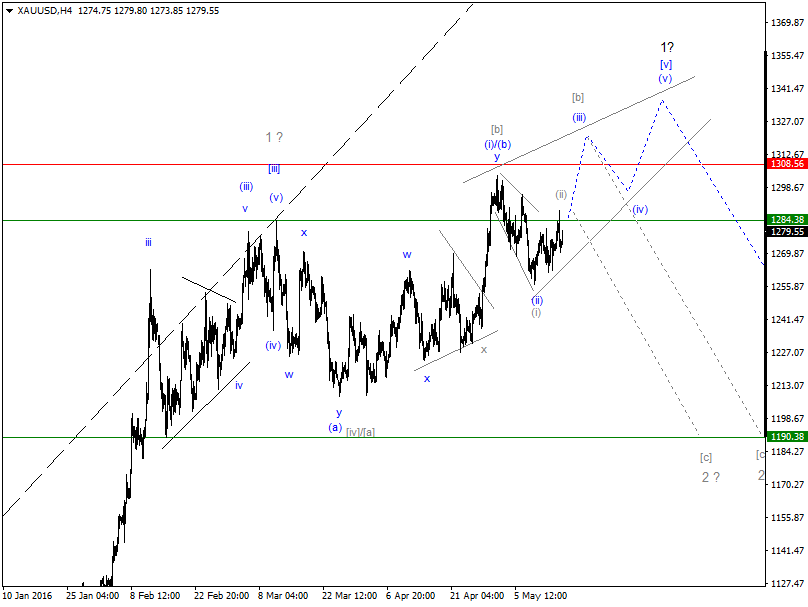The height and width of the screenshot is (607, 808).
Task: Select the gray '1 ?' wave label
Action: click(x=273, y=137)
